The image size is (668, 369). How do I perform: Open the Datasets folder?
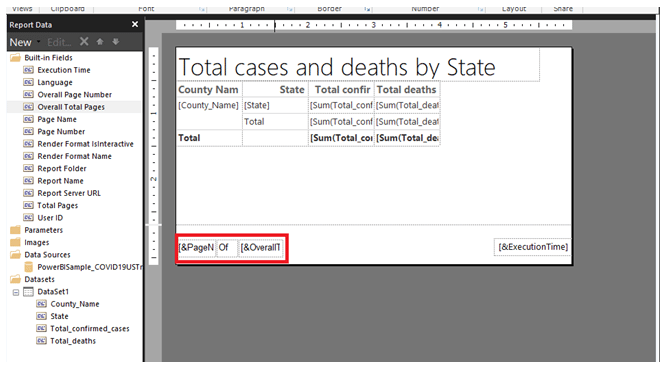point(40,280)
